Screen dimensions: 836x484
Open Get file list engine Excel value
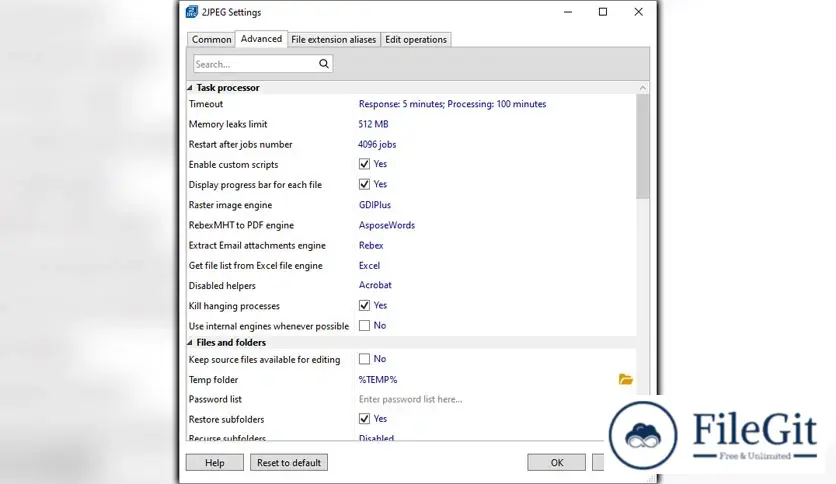[369, 265]
